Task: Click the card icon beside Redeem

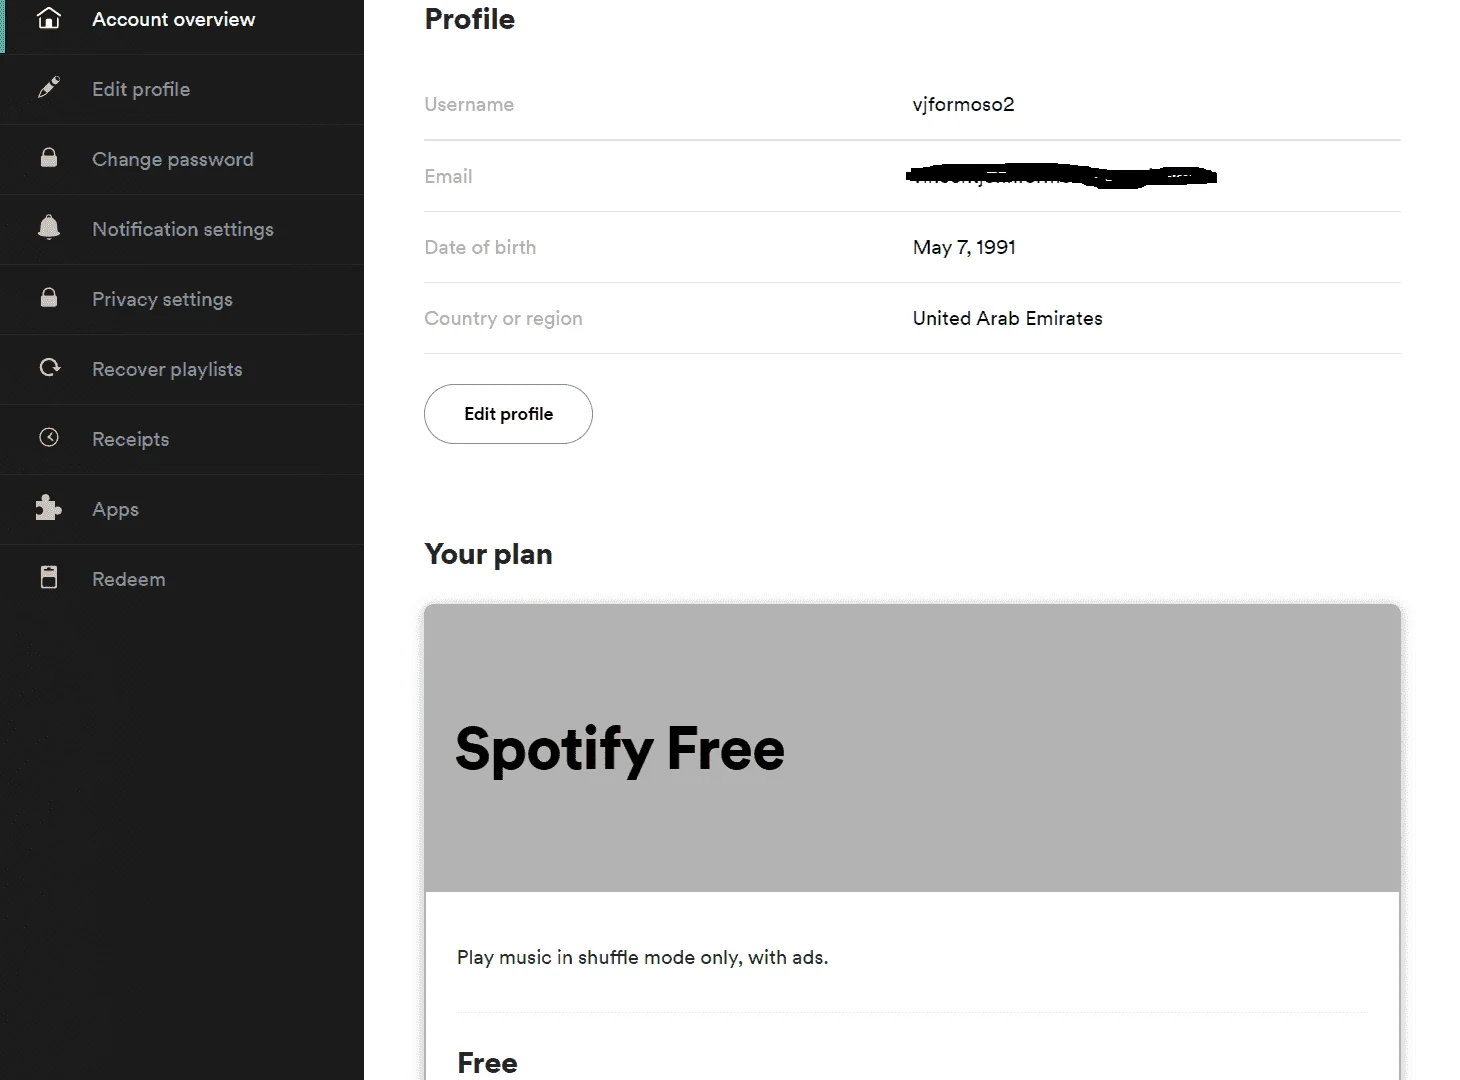Action: tap(49, 577)
